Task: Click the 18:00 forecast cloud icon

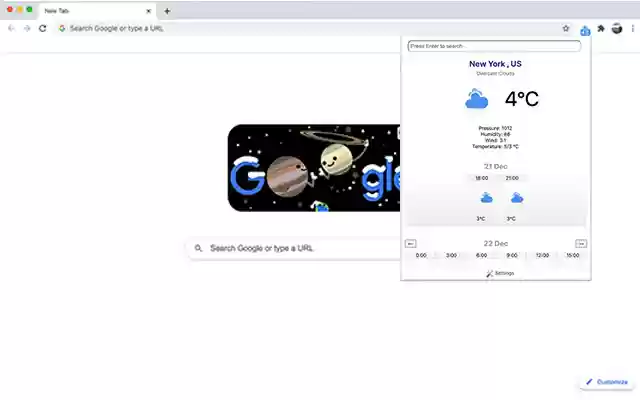Action: click(486, 198)
